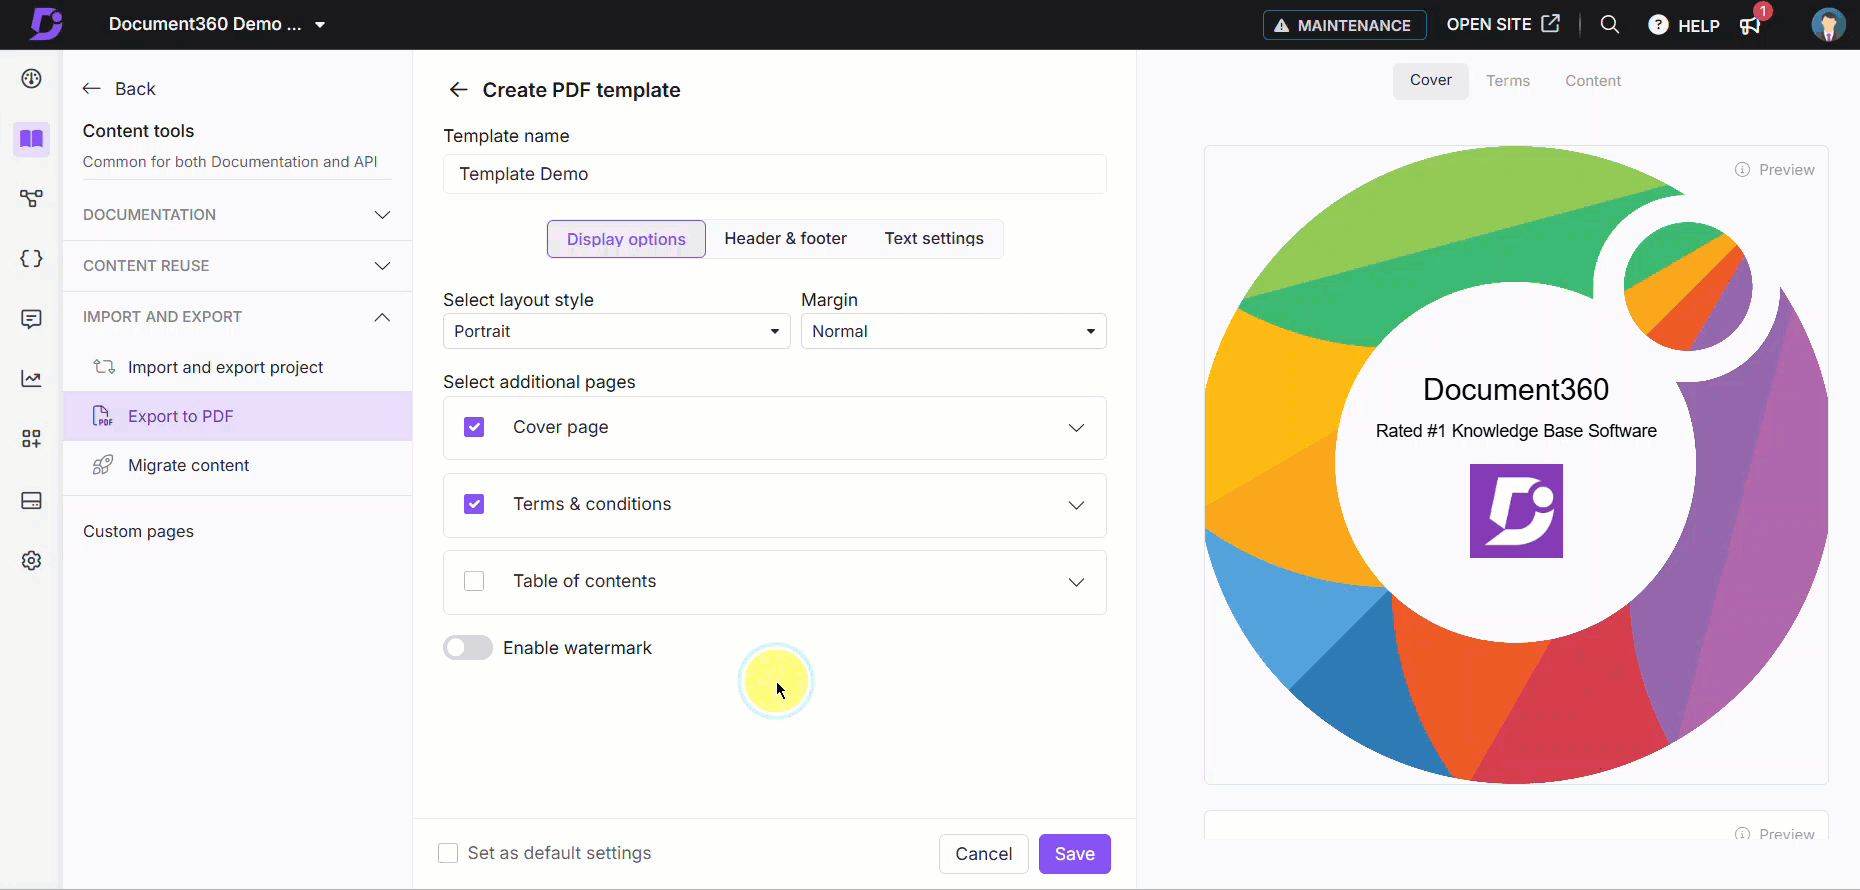1860x890 pixels.
Task: Click the Template name input field
Action: tap(774, 174)
